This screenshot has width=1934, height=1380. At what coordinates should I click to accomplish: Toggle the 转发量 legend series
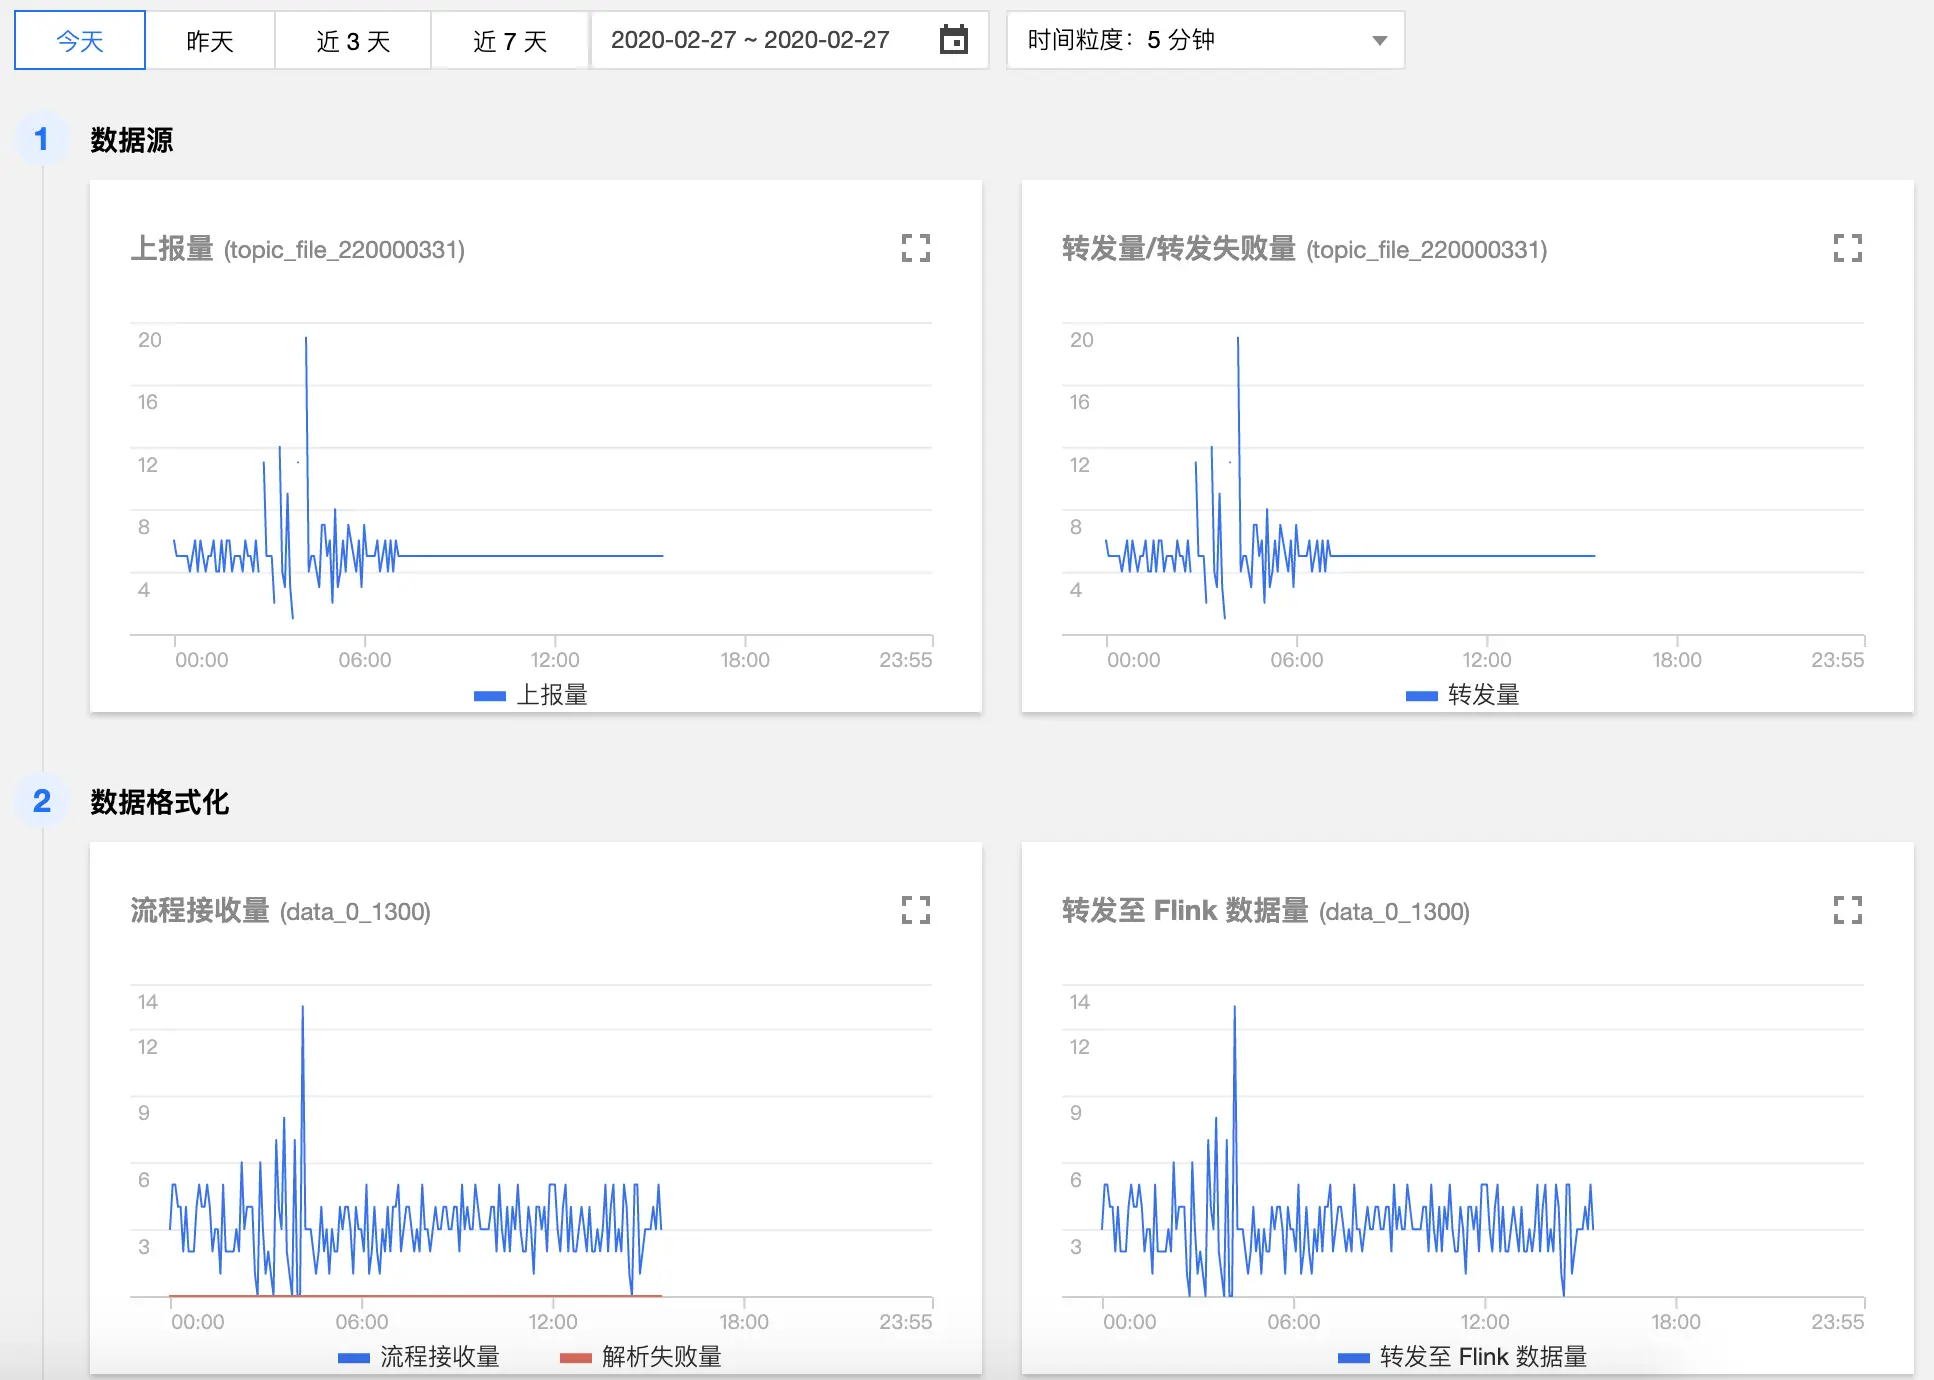(1483, 695)
